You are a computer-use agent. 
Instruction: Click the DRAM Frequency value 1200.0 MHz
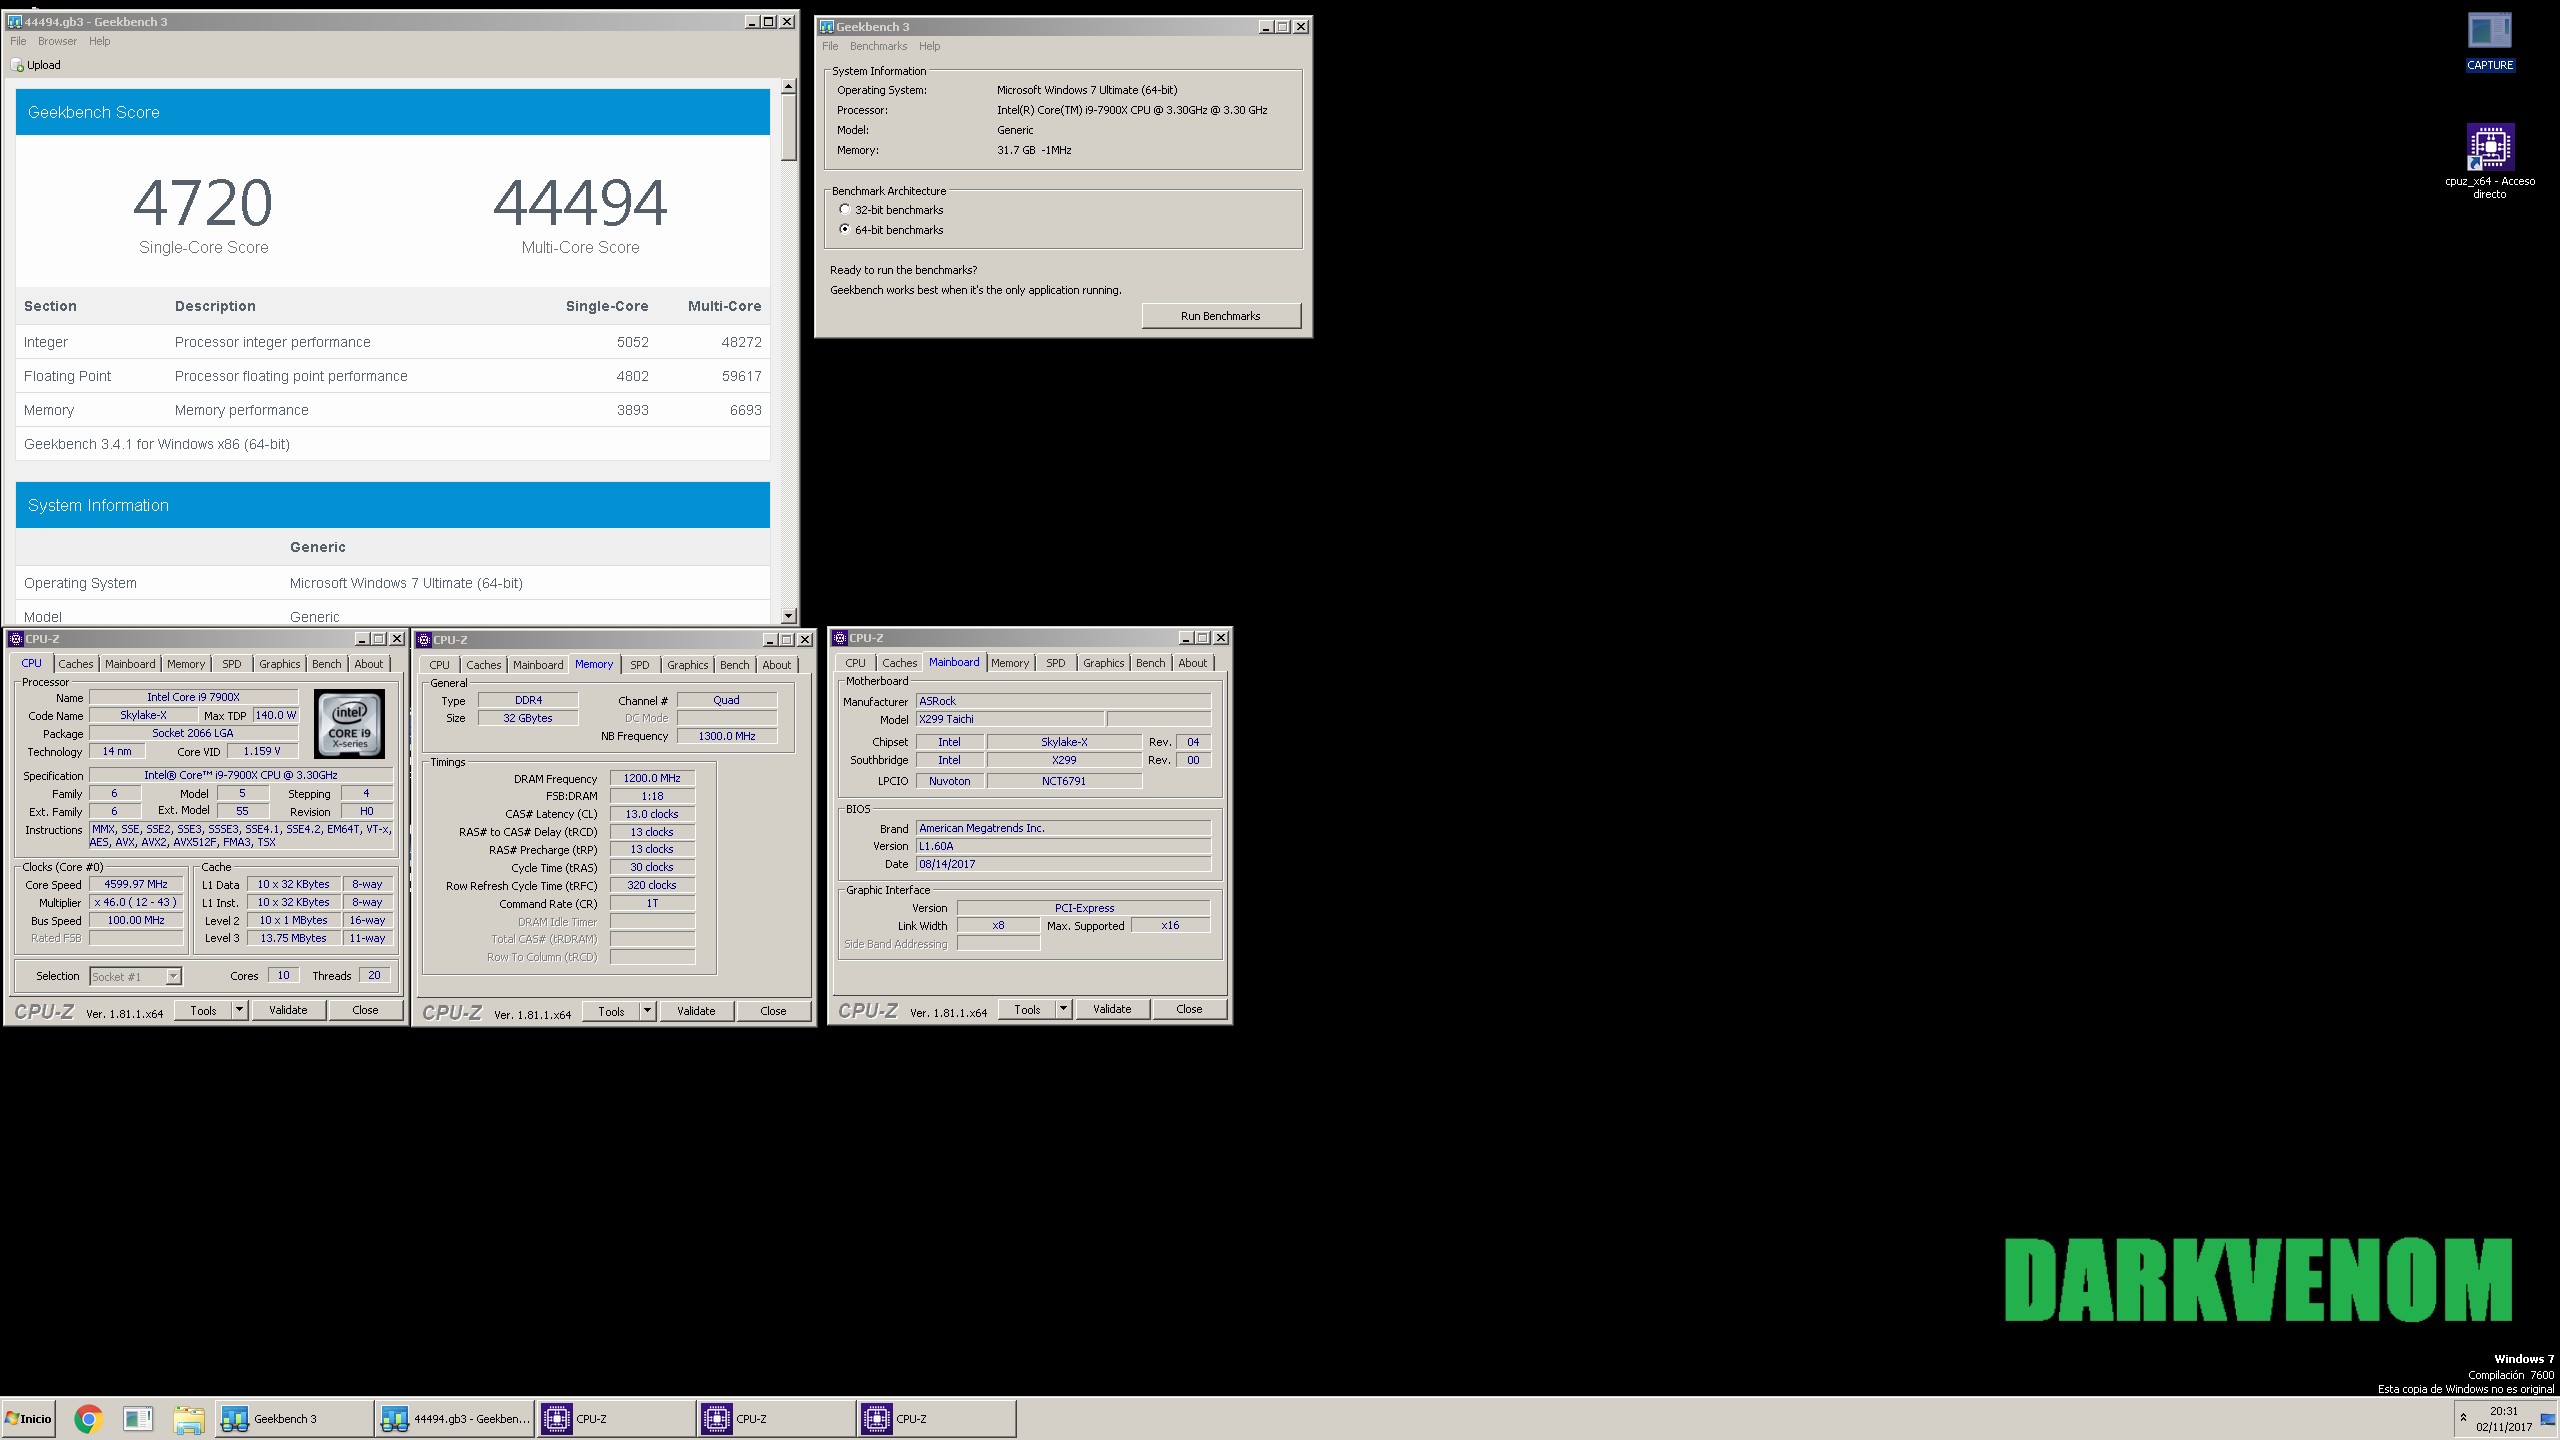[652, 778]
